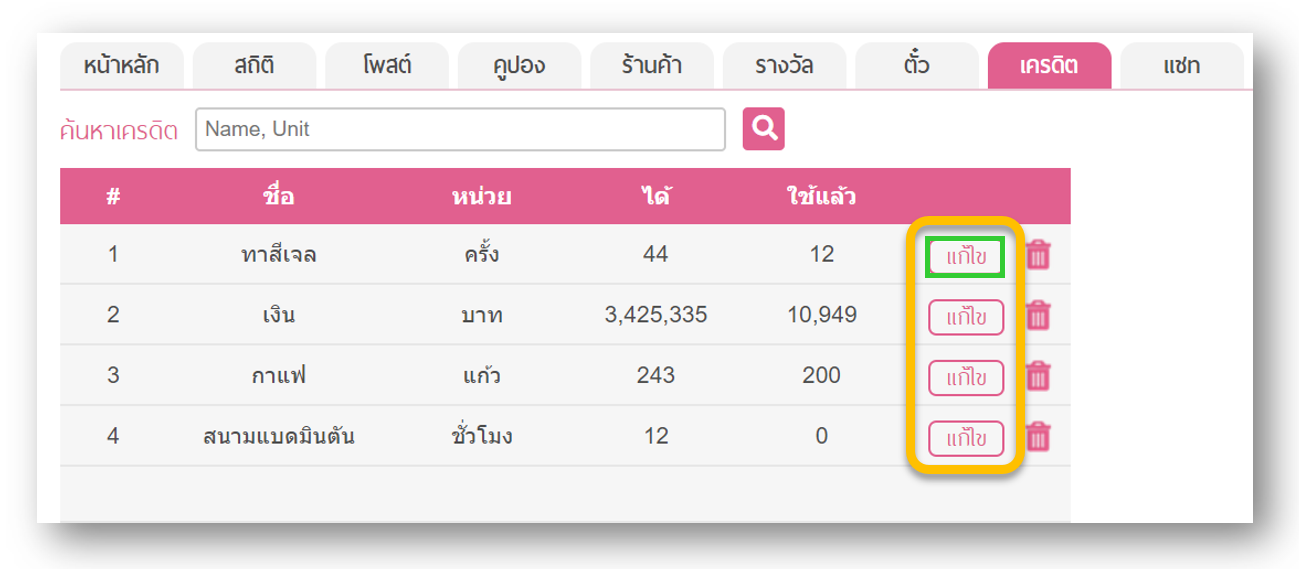Delete the กาแฟ credit row
This screenshot has width=1299, height=569.
coord(1039,377)
